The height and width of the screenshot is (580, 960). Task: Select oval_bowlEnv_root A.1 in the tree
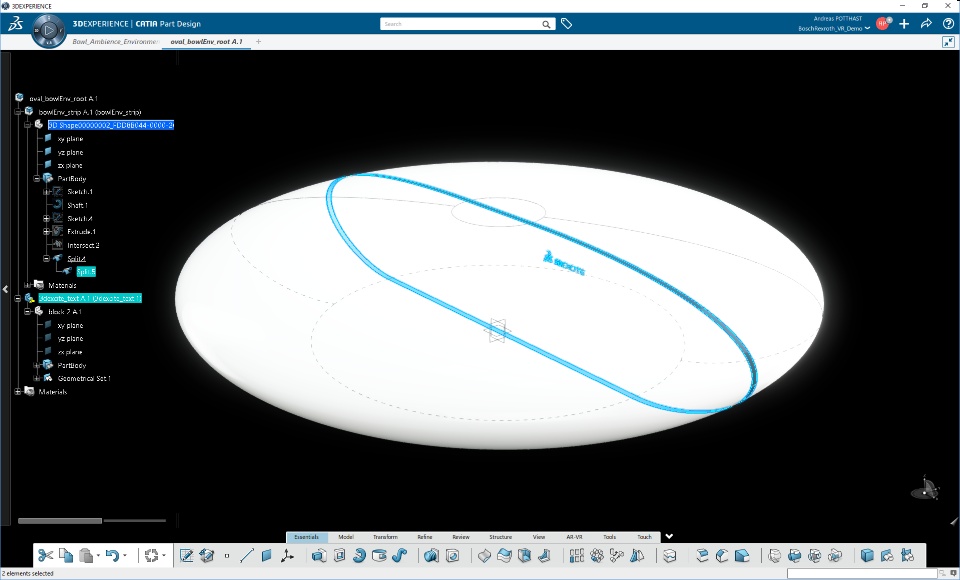pyautogui.click(x=64, y=98)
